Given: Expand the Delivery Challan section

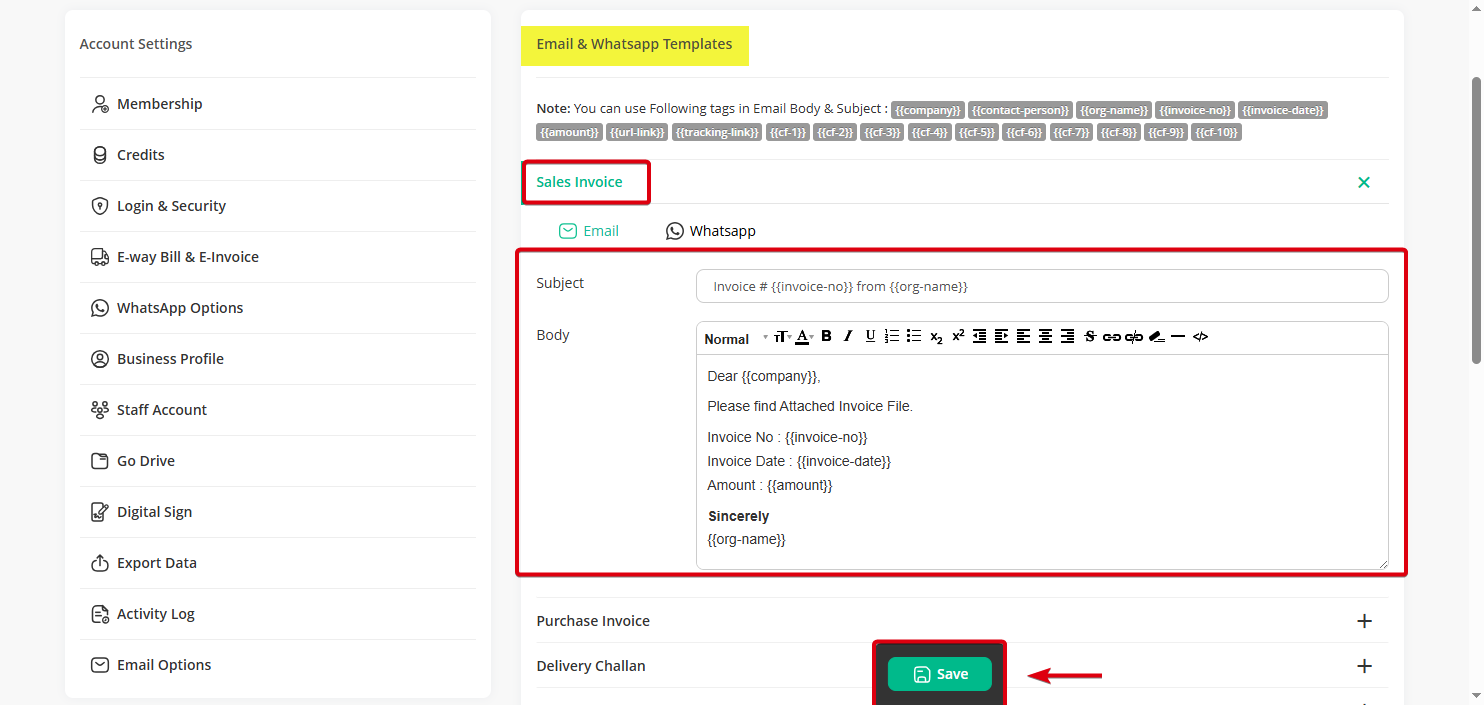Looking at the screenshot, I should point(1364,666).
